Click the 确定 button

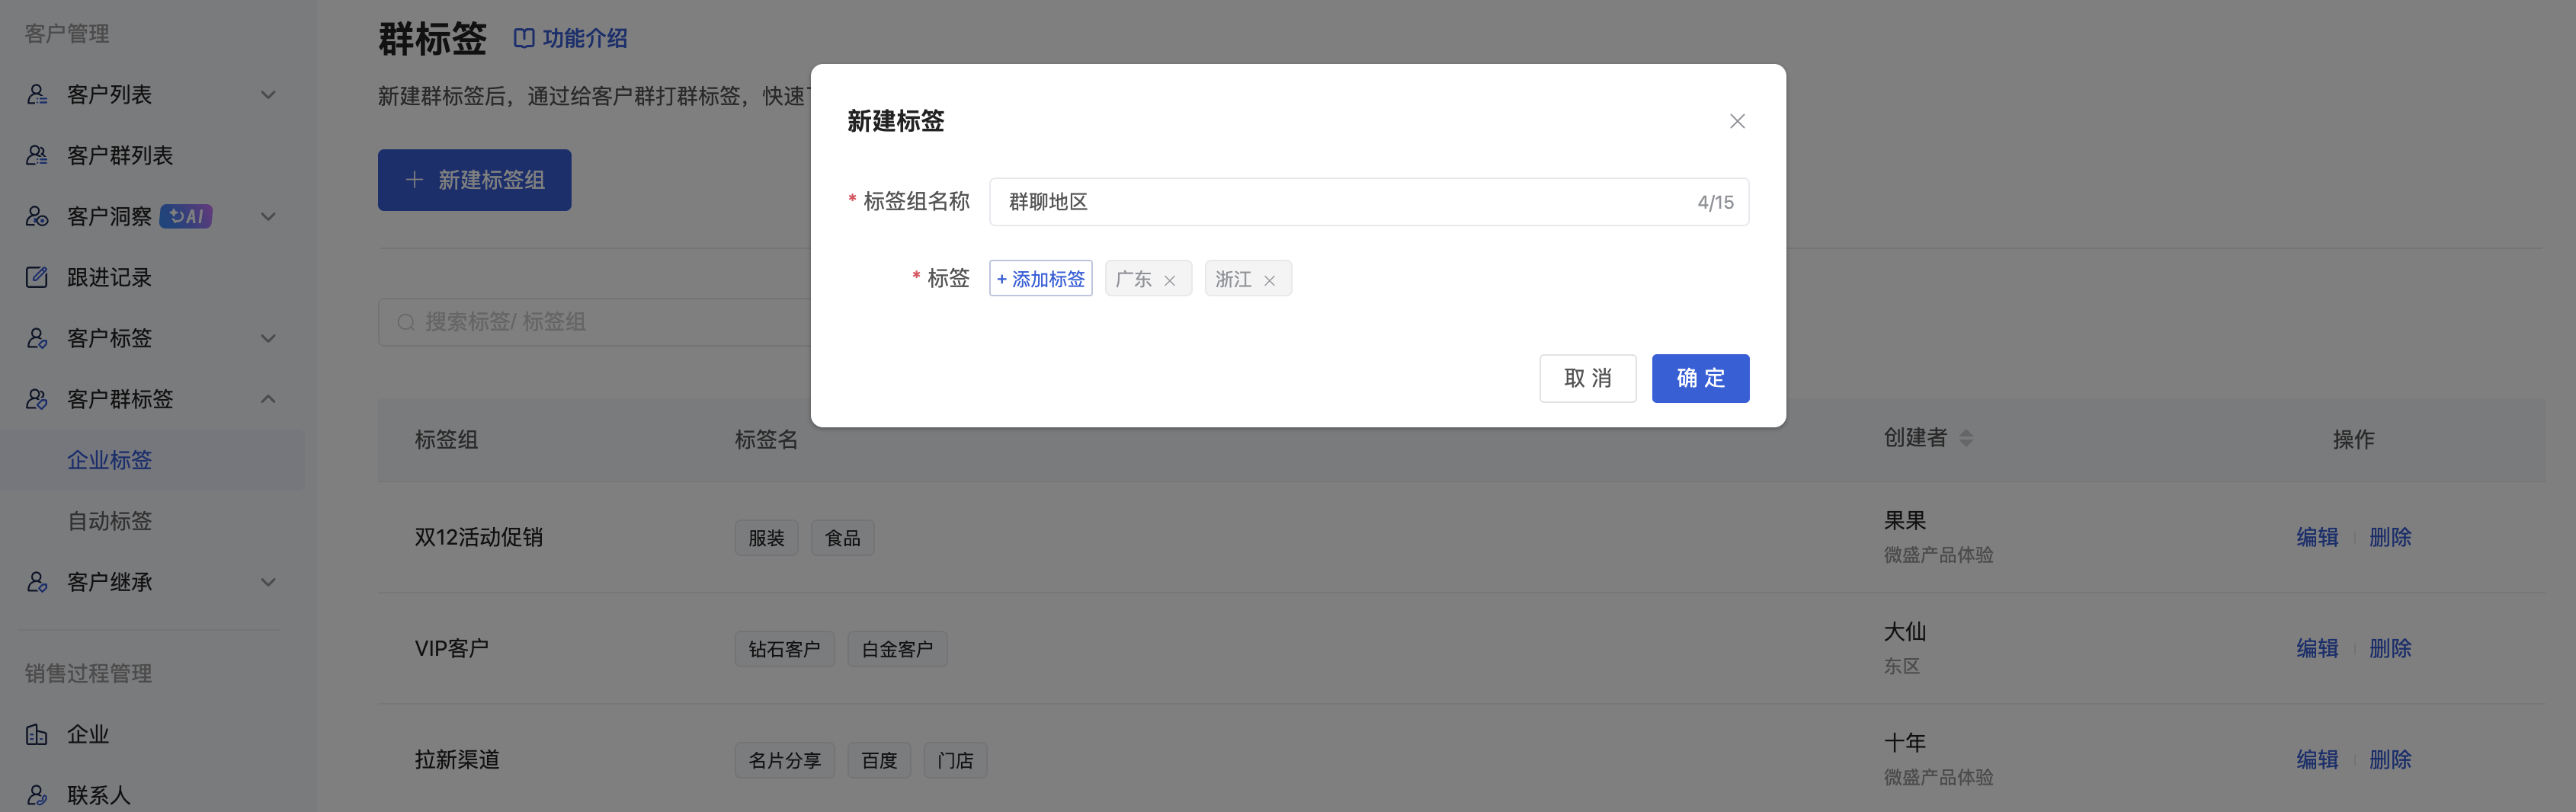point(1700,378)
